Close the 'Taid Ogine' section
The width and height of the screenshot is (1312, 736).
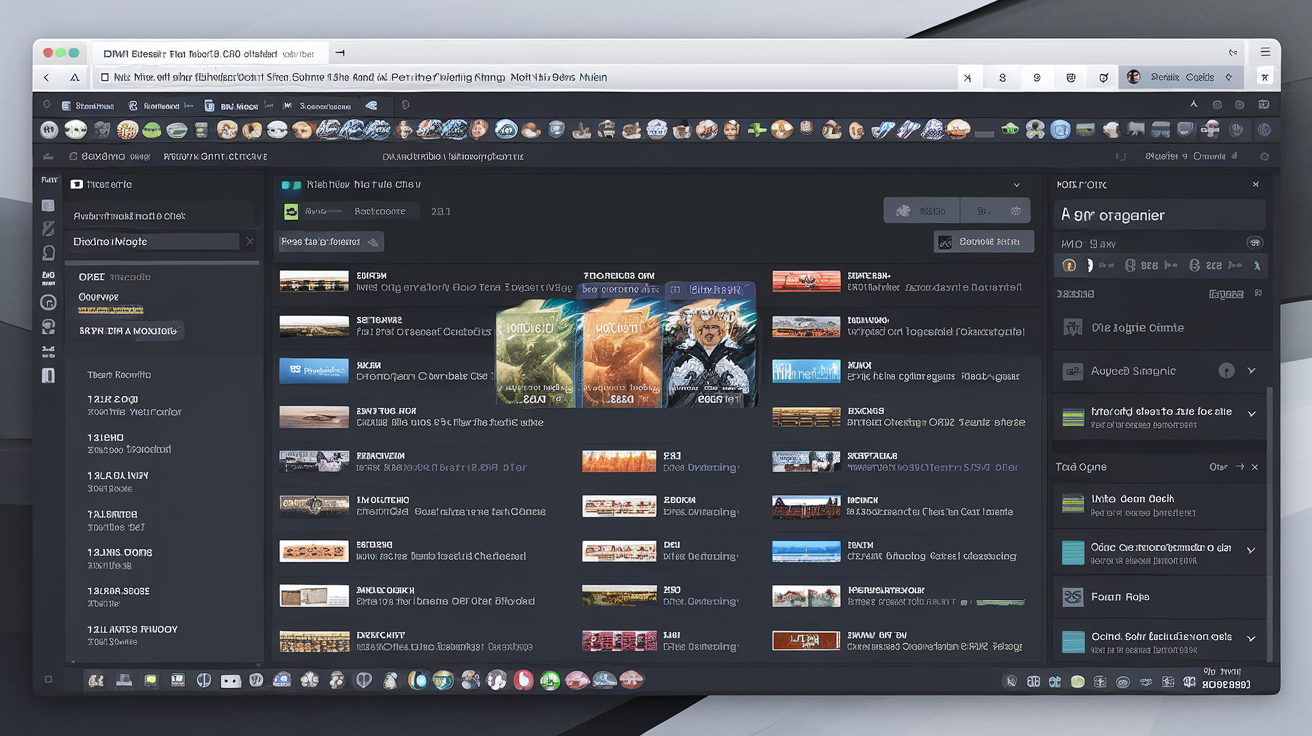coord(1255,467)
